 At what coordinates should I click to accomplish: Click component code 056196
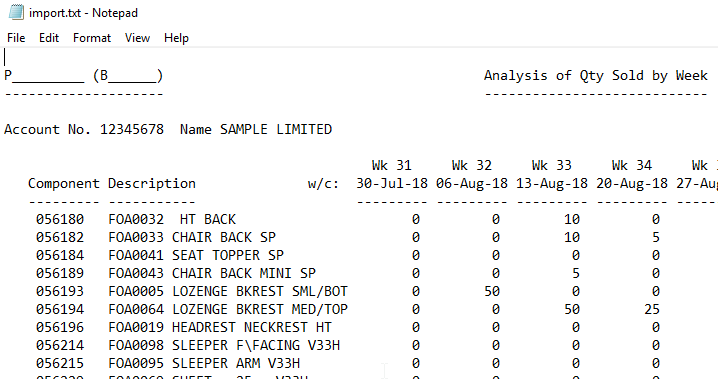point(60,328)
